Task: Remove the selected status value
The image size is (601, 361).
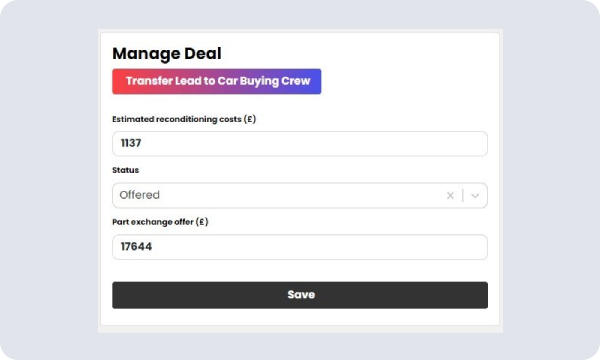Action: [450, 196]
